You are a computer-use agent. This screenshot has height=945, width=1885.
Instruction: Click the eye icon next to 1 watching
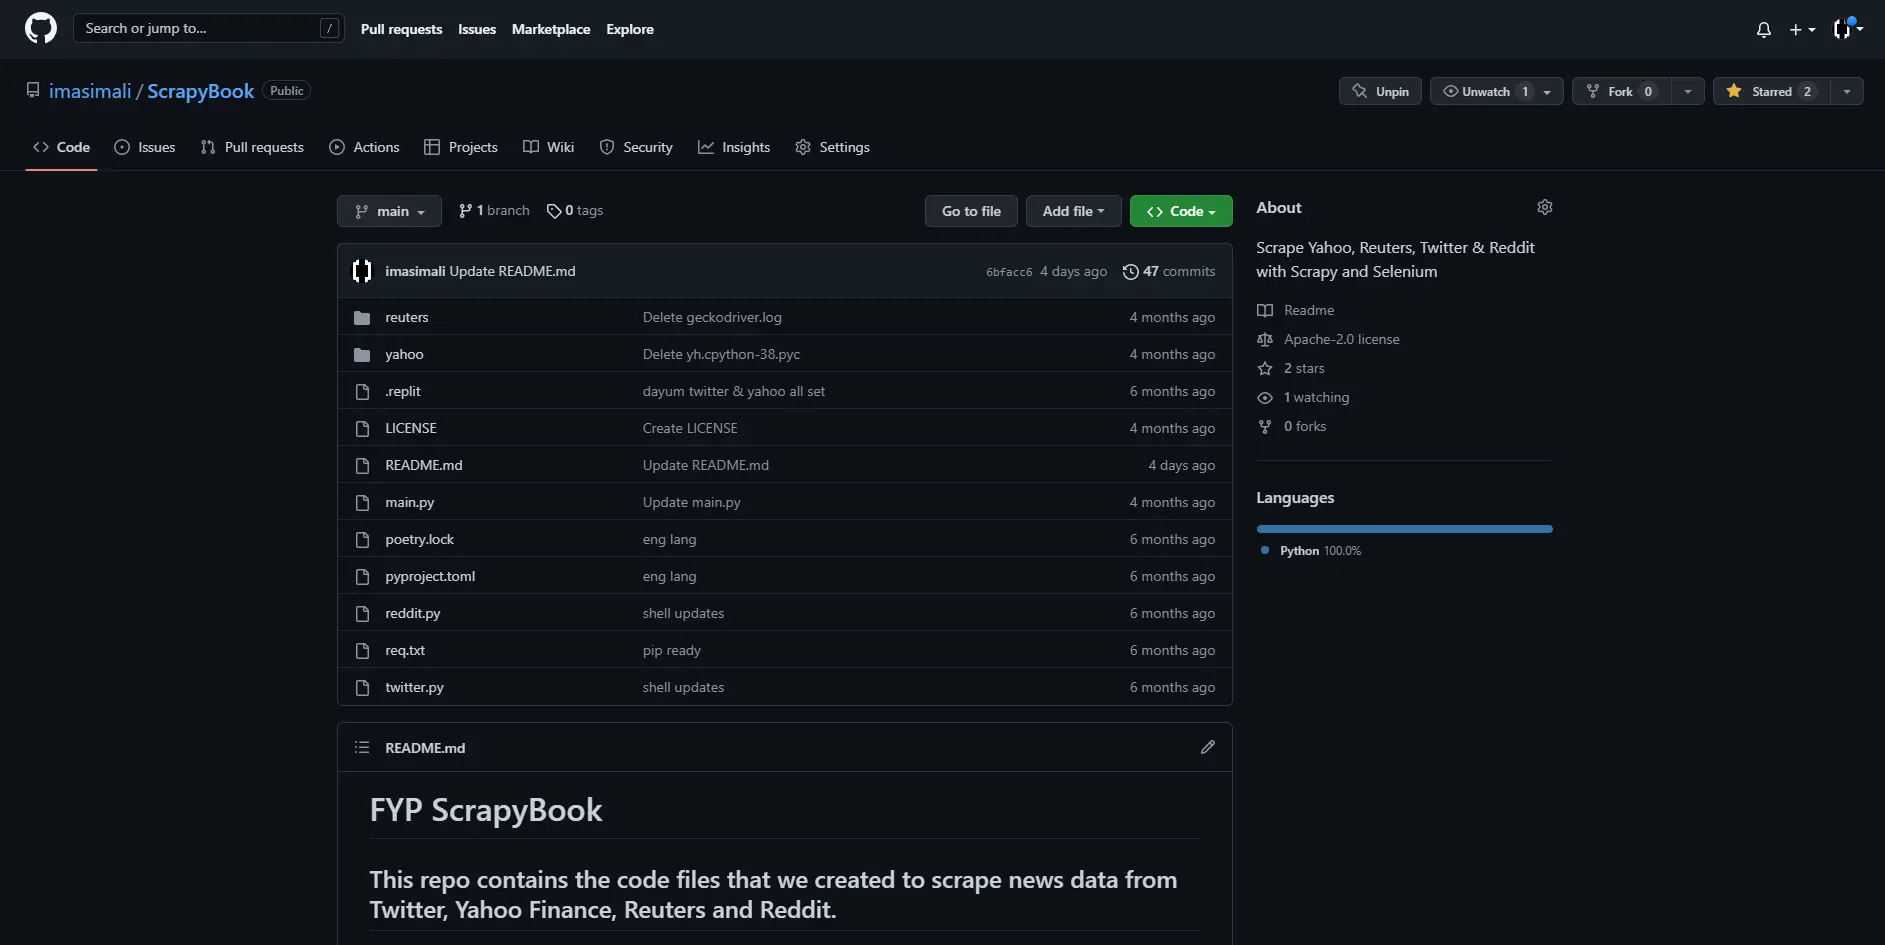[1265, 397]
